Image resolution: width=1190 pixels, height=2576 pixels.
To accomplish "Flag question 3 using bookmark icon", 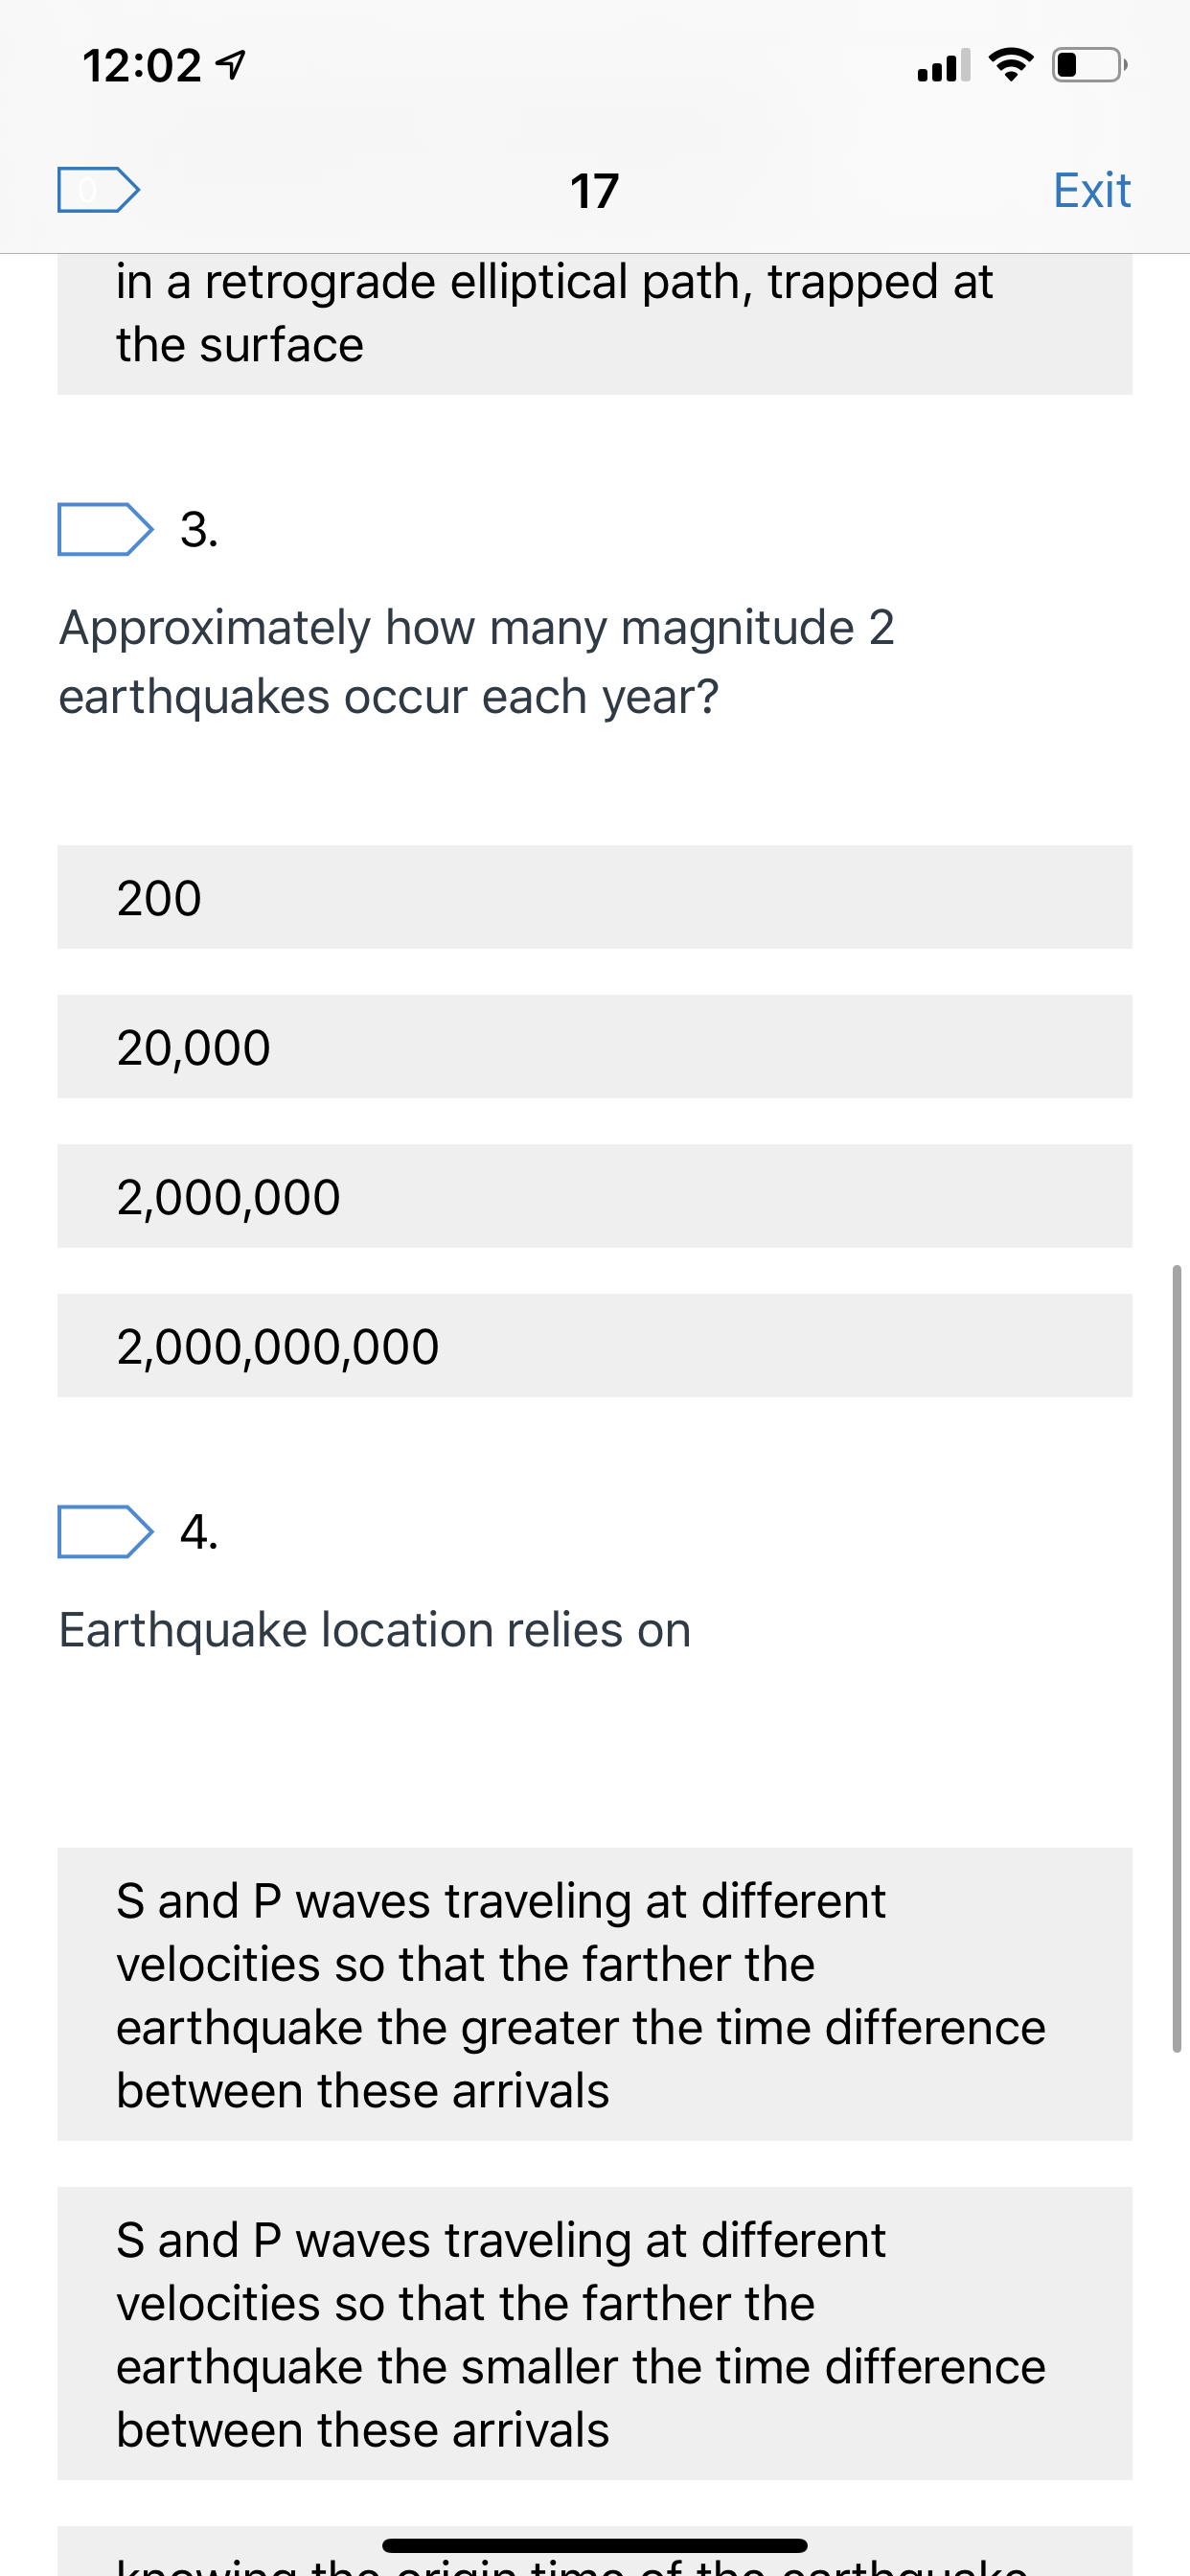I will click(x=105, y=529).
